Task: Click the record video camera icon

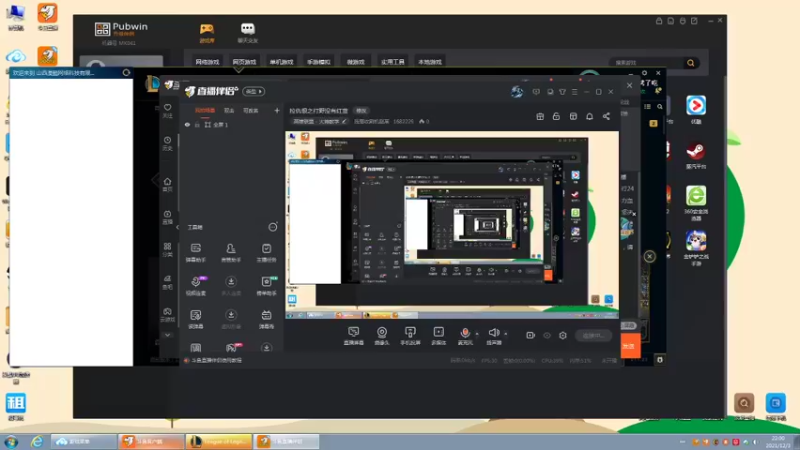Action: [x=531, y=335]
